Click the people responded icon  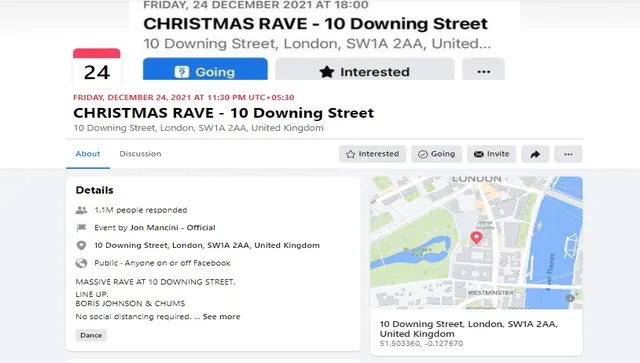coord(81,210)
